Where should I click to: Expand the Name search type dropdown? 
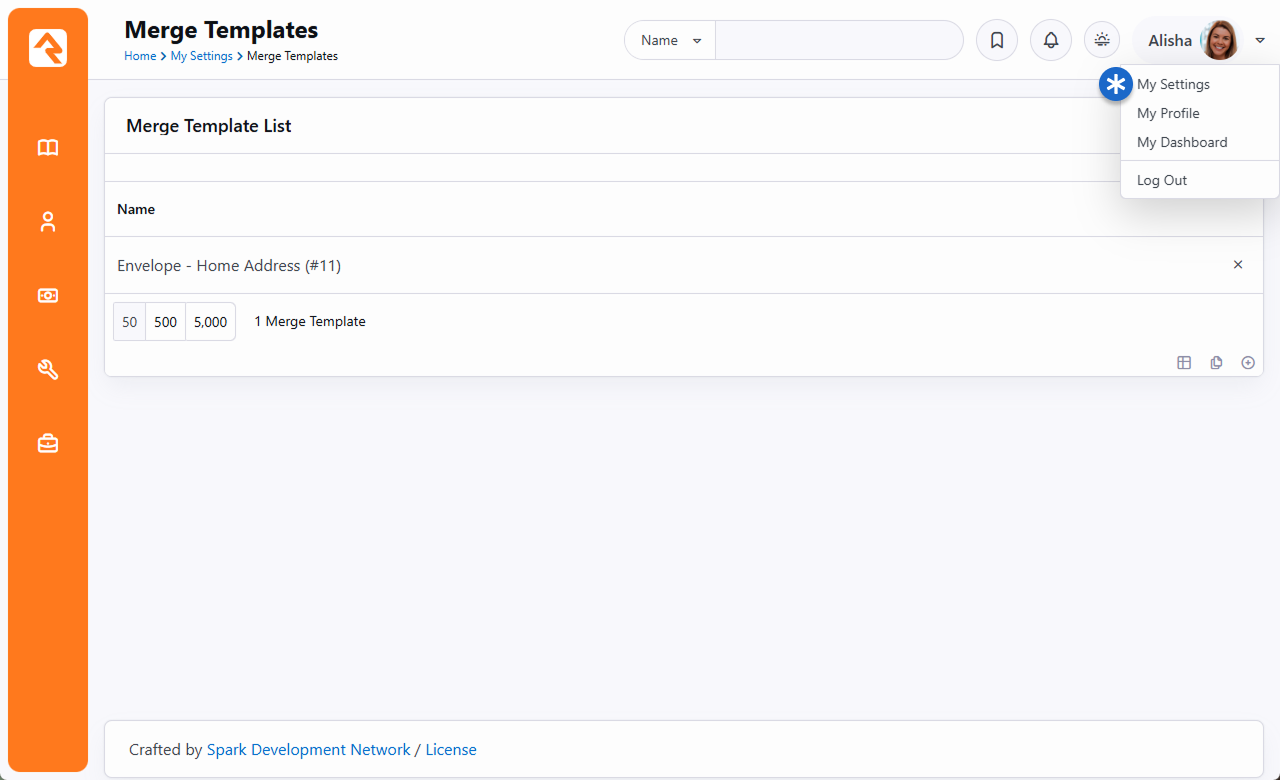pos(670,41)
